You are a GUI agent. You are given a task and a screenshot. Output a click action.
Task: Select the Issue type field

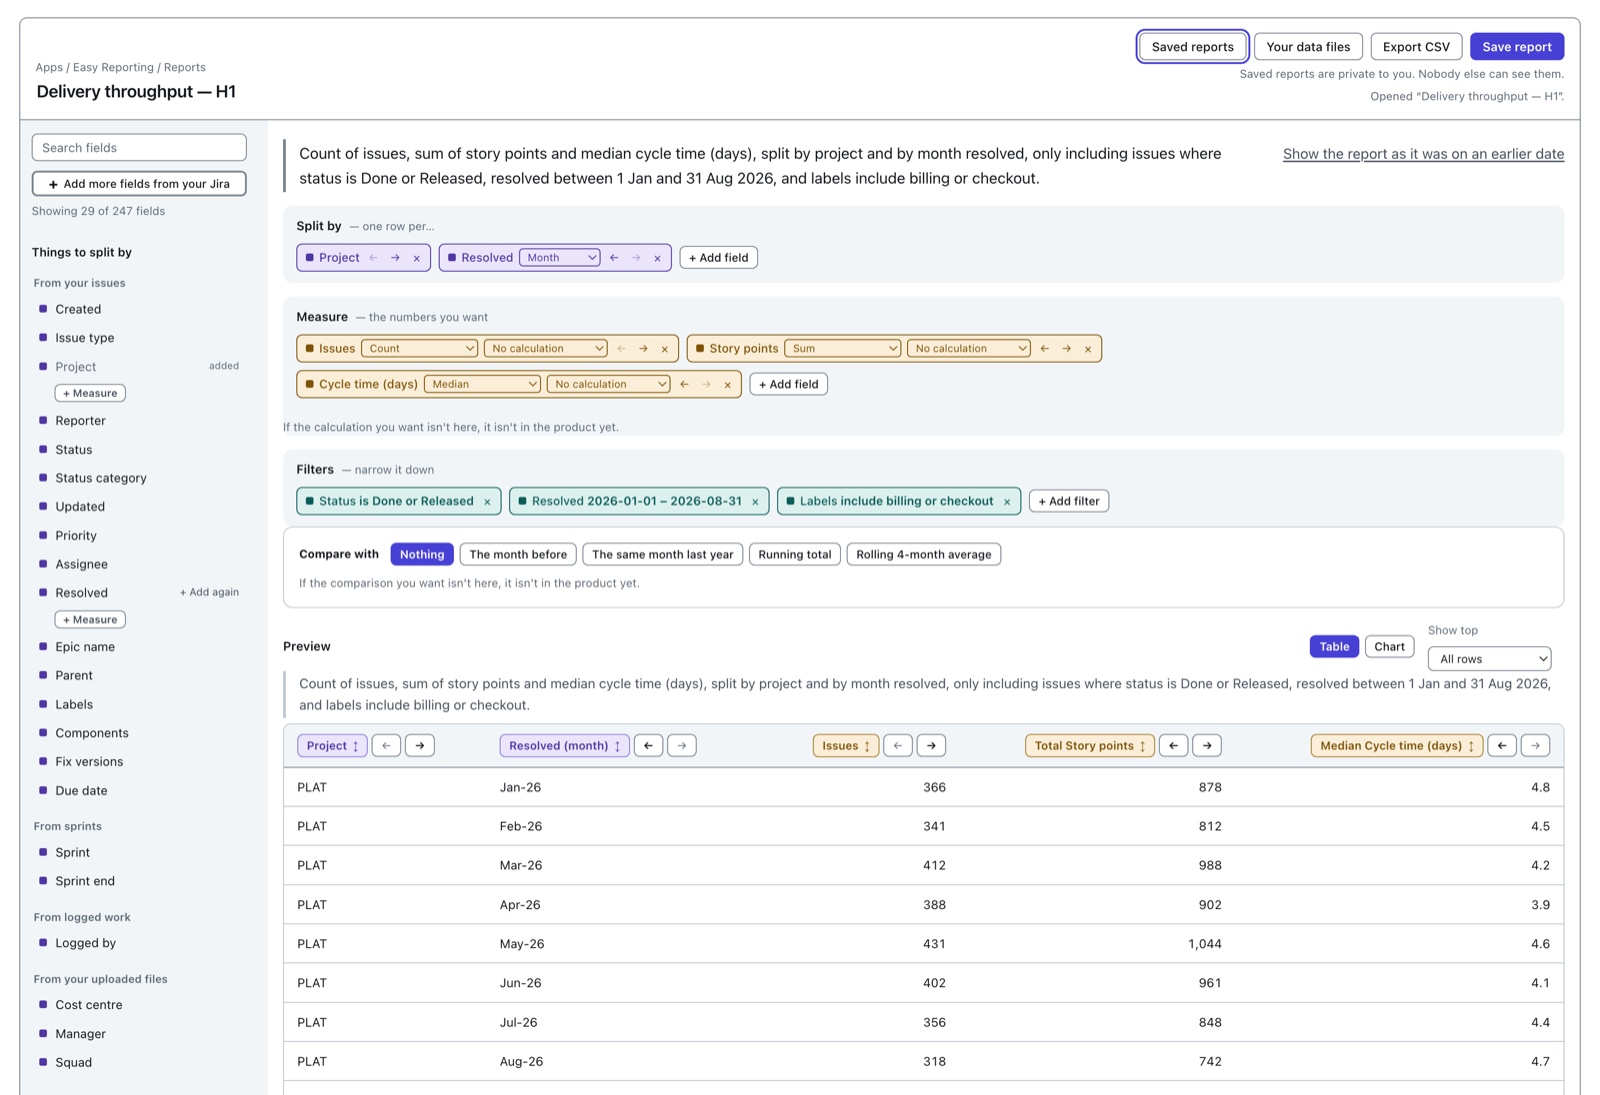84,338
